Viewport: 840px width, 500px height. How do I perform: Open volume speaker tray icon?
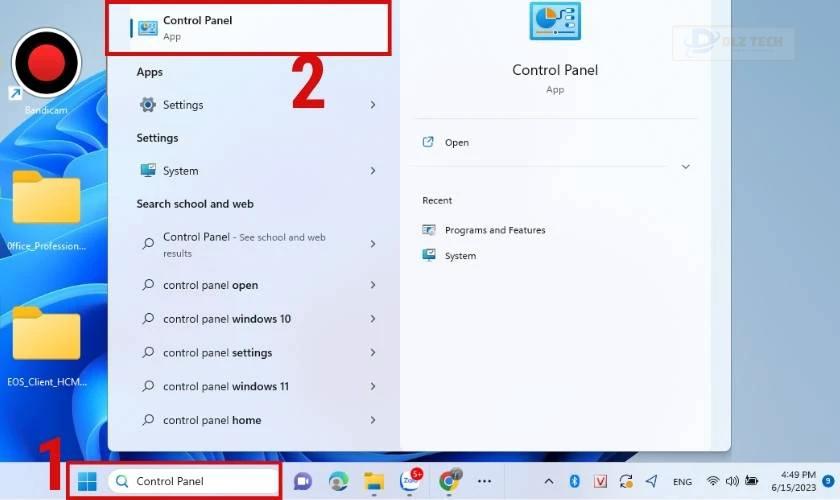coord(732,481)
